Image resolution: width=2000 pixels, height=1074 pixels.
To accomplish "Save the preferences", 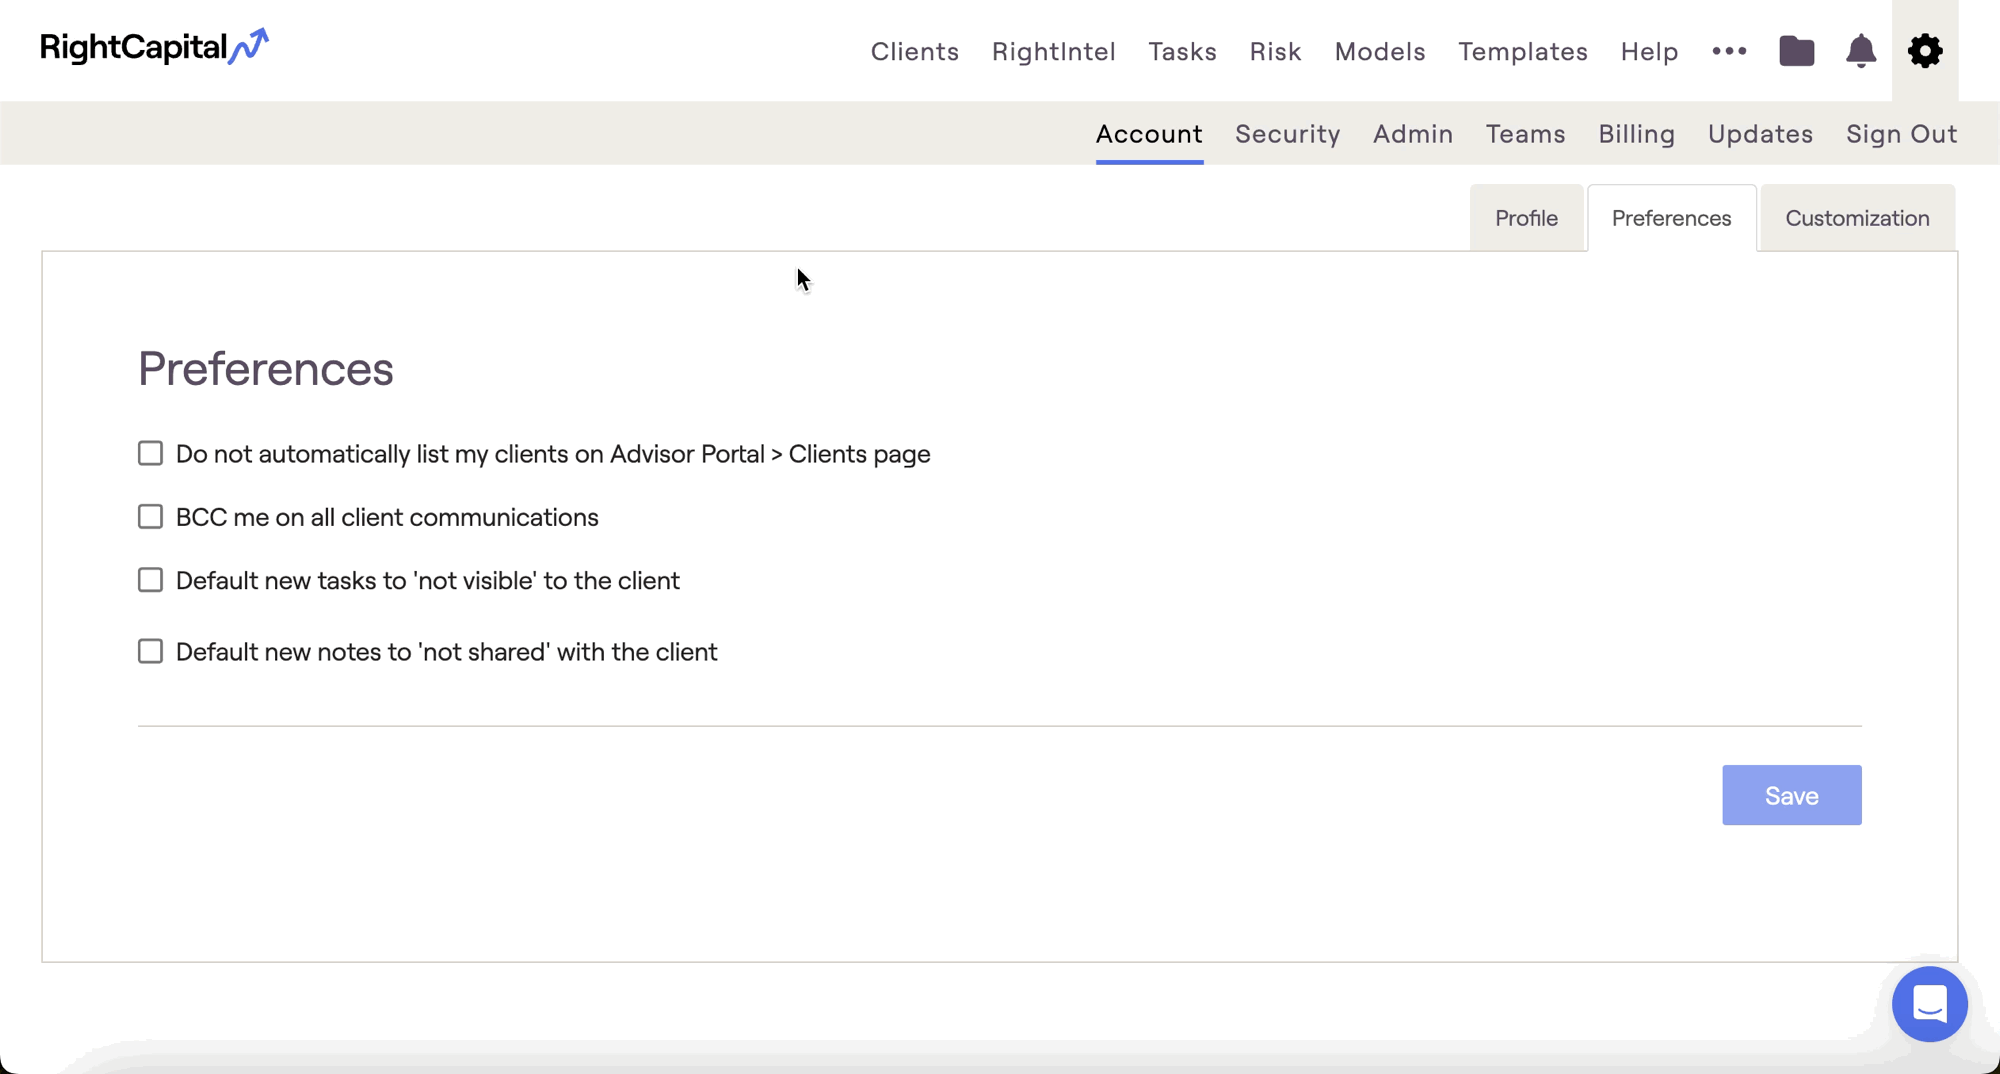I will (1792, 795).
